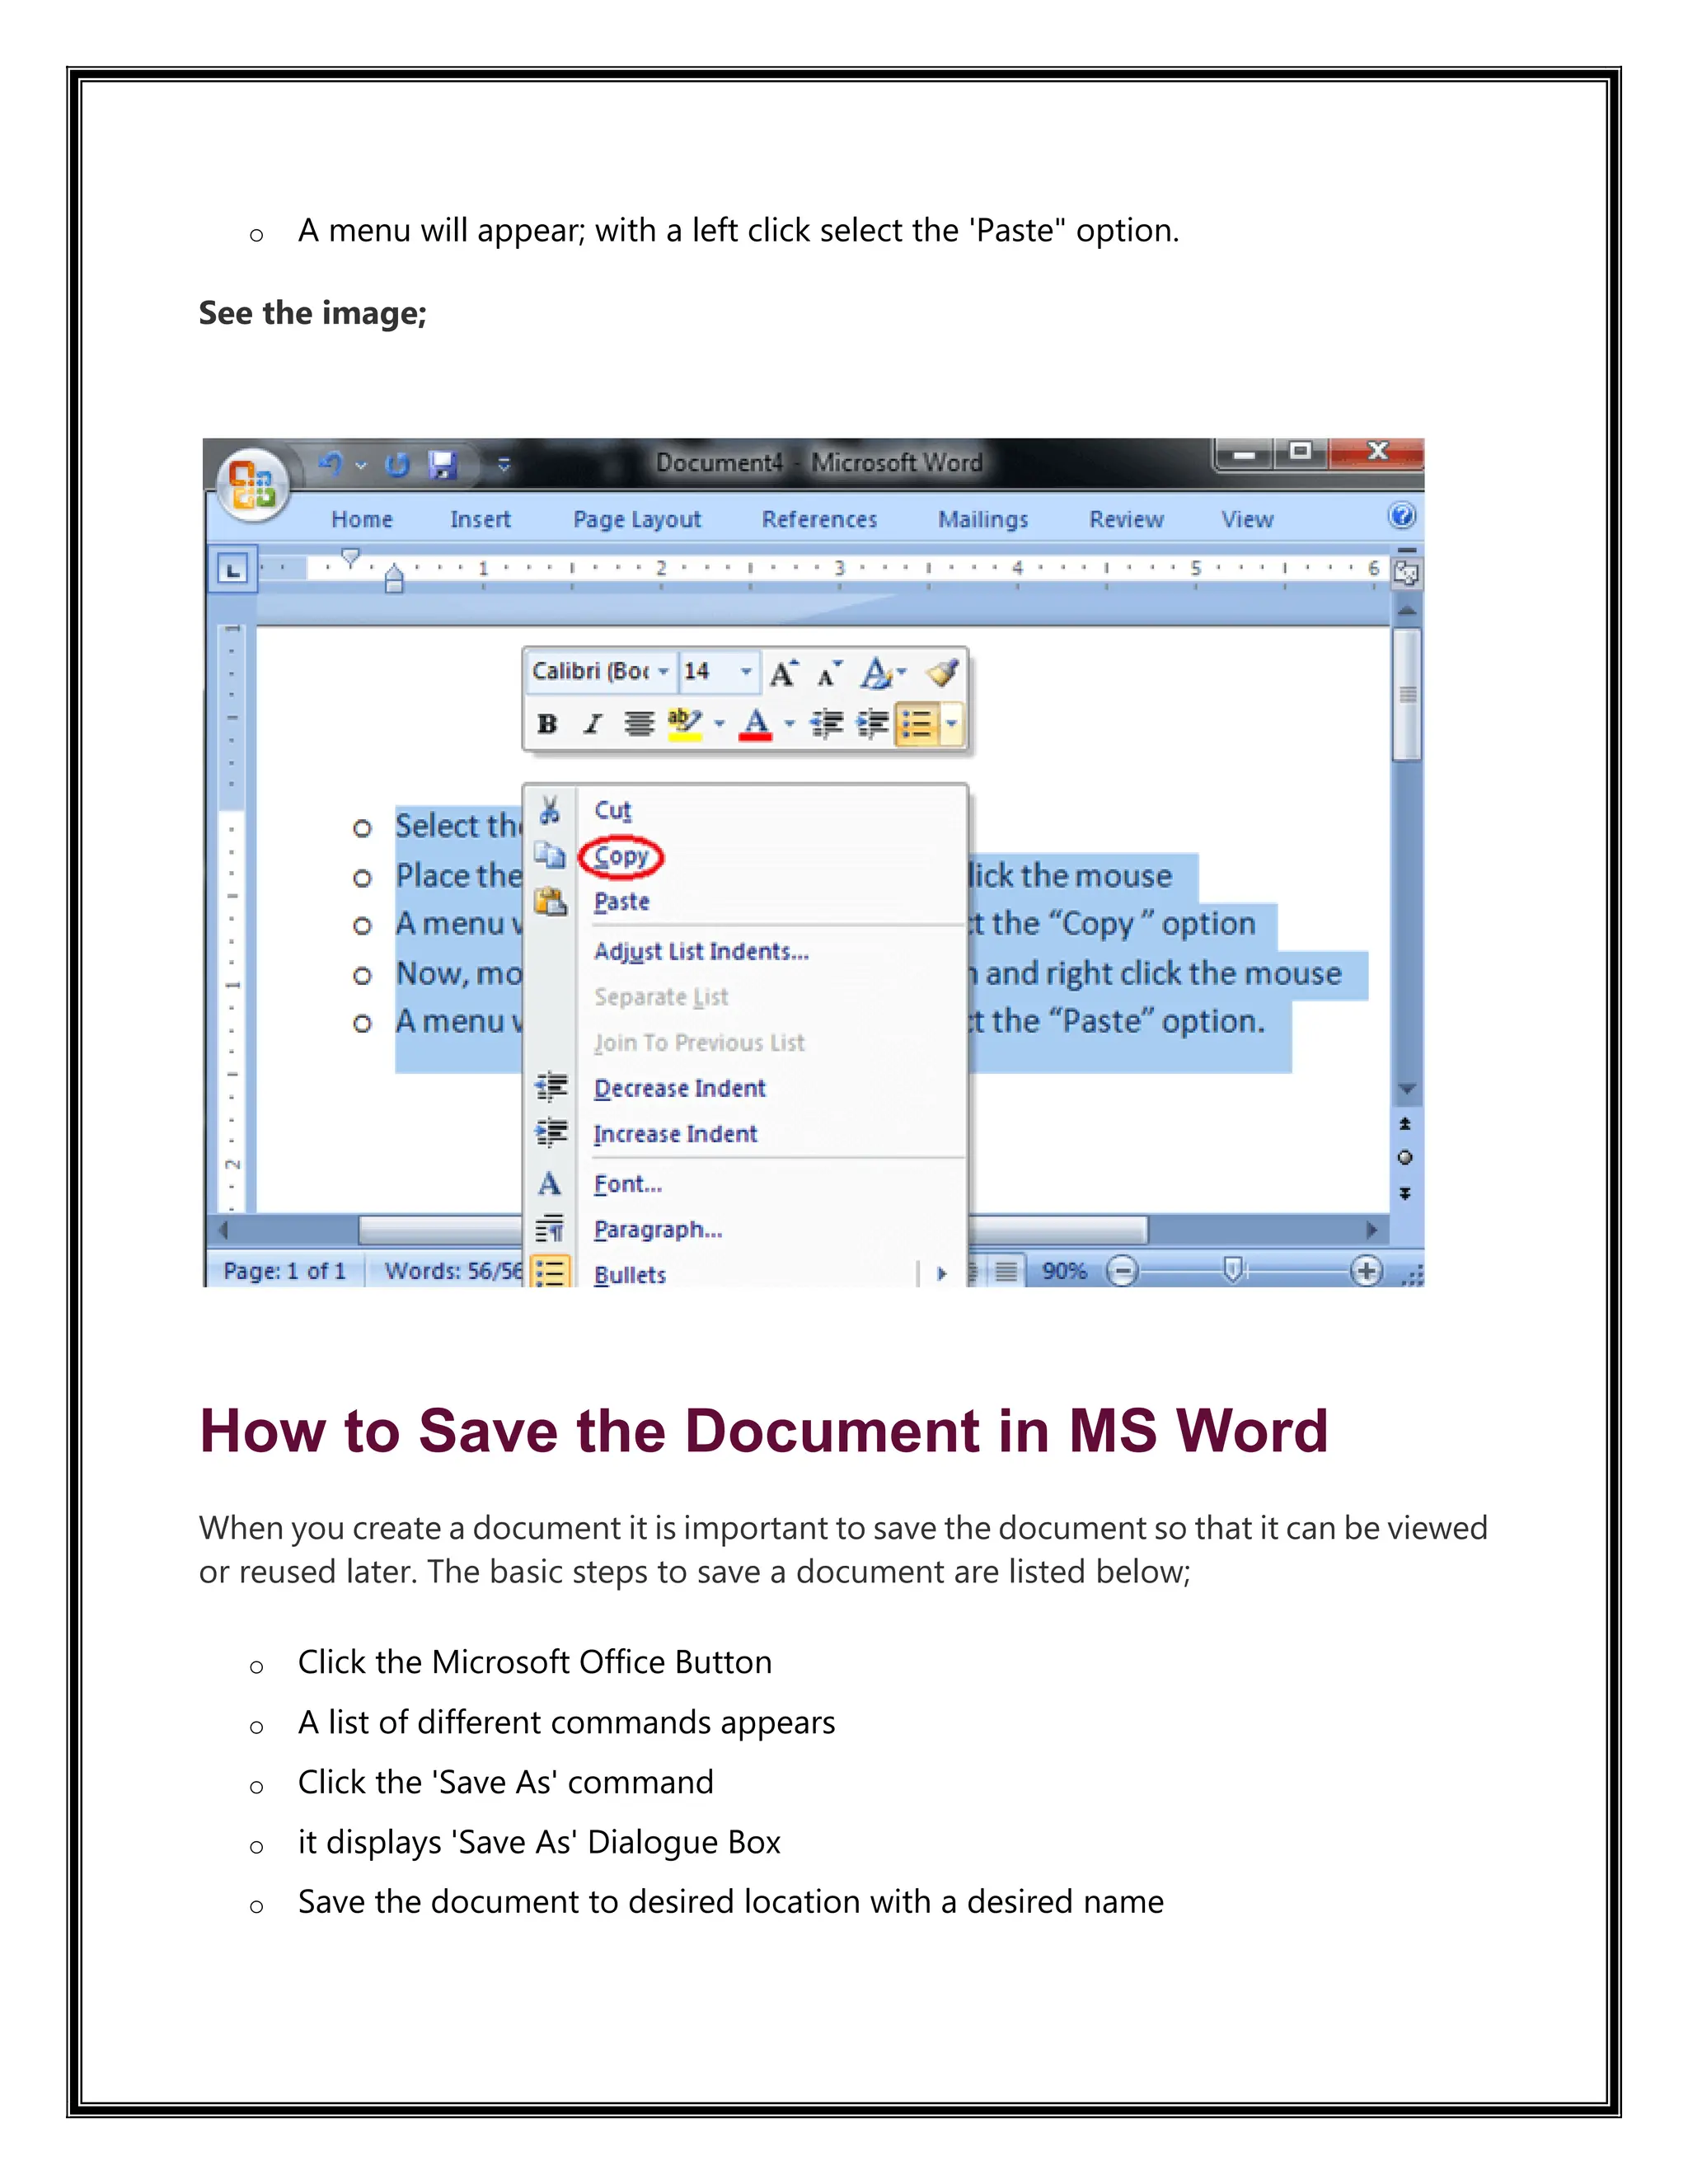The width and height of the screenshot is (1688, 2184).
Task: Click the 90% zoom level button
Action: (1064, 1271)
